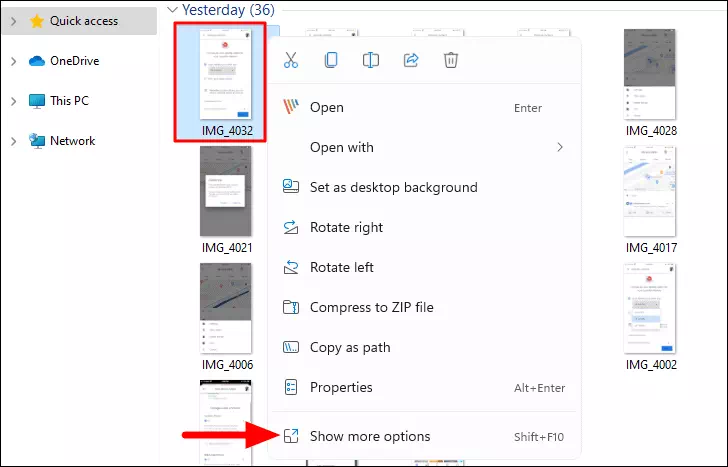Click the Network icon in sidebar

pos(37,141)
